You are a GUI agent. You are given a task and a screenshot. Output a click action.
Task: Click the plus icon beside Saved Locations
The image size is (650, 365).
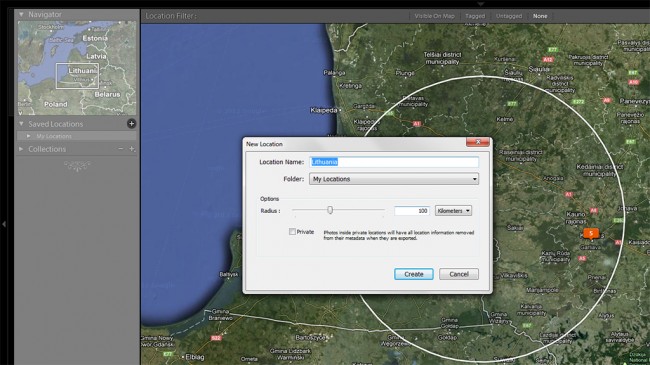tap(131, 124)
